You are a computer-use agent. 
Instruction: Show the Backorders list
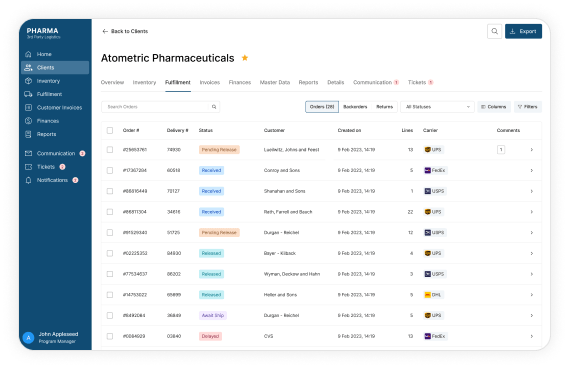[x=355, y=107]
